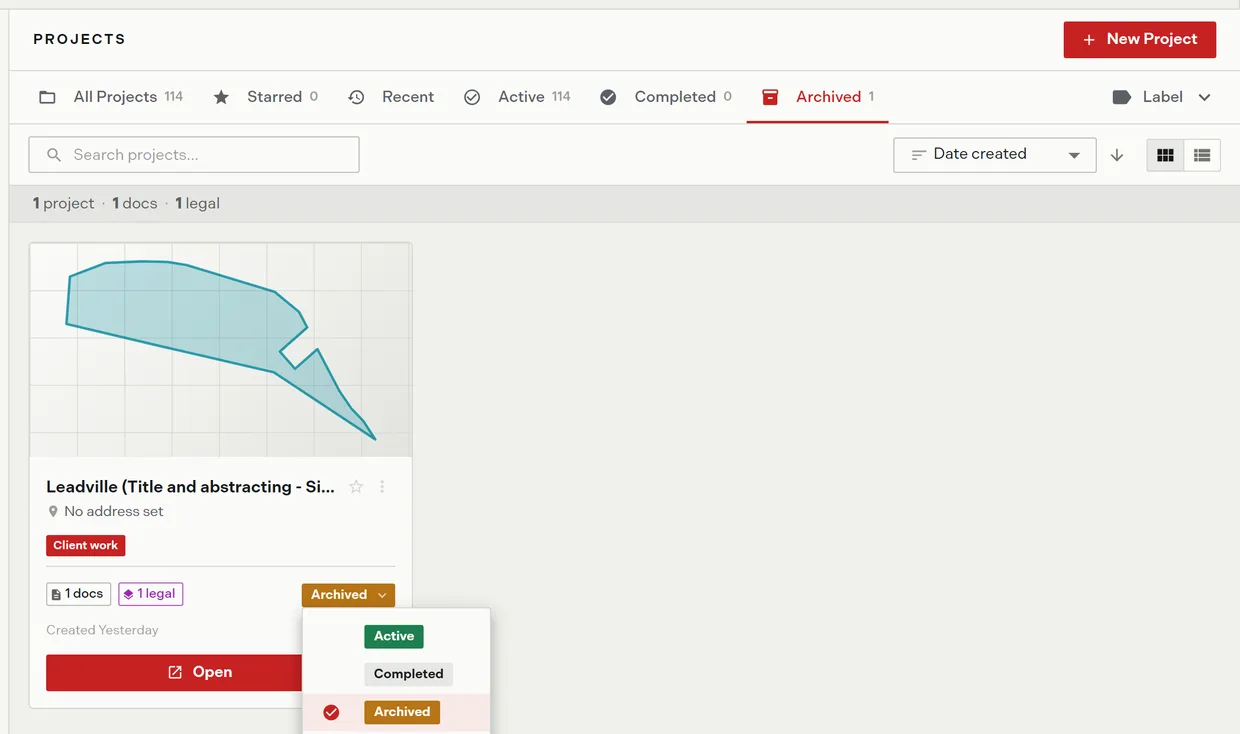Click the Search projects field
Image resolution: width=1240 pixels, height=734 pixels.
194,155
